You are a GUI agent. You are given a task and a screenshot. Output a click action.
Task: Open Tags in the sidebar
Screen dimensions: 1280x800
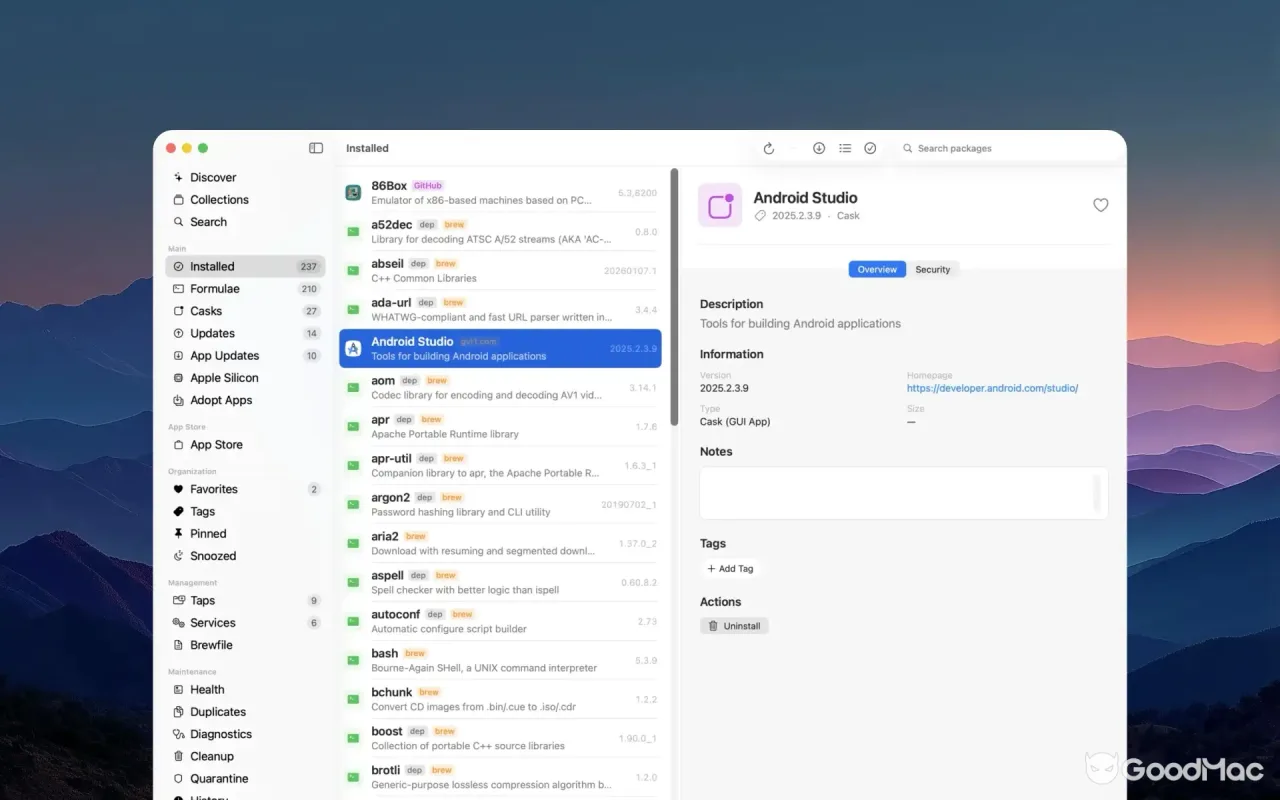tap(245, 511)
